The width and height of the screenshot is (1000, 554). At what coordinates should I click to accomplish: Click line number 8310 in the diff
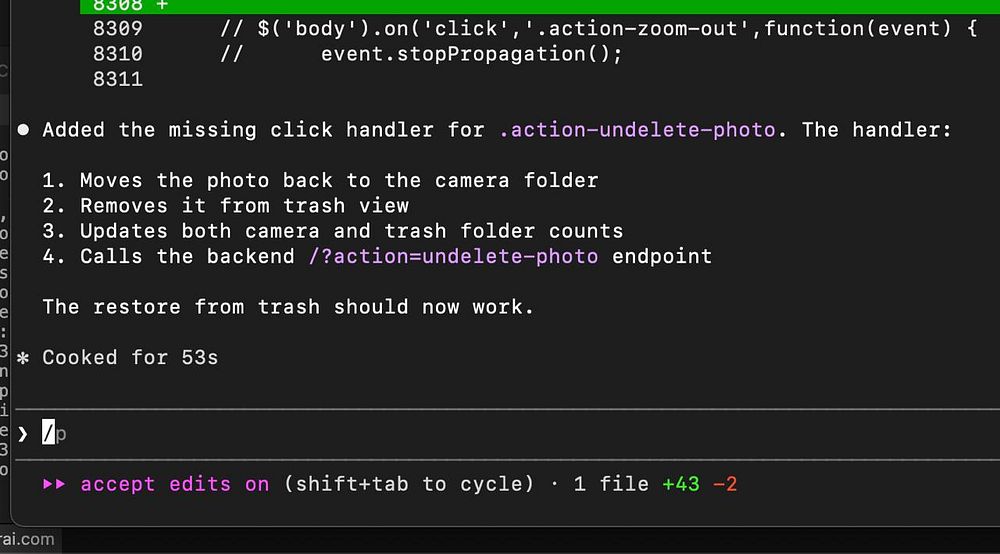117,53
